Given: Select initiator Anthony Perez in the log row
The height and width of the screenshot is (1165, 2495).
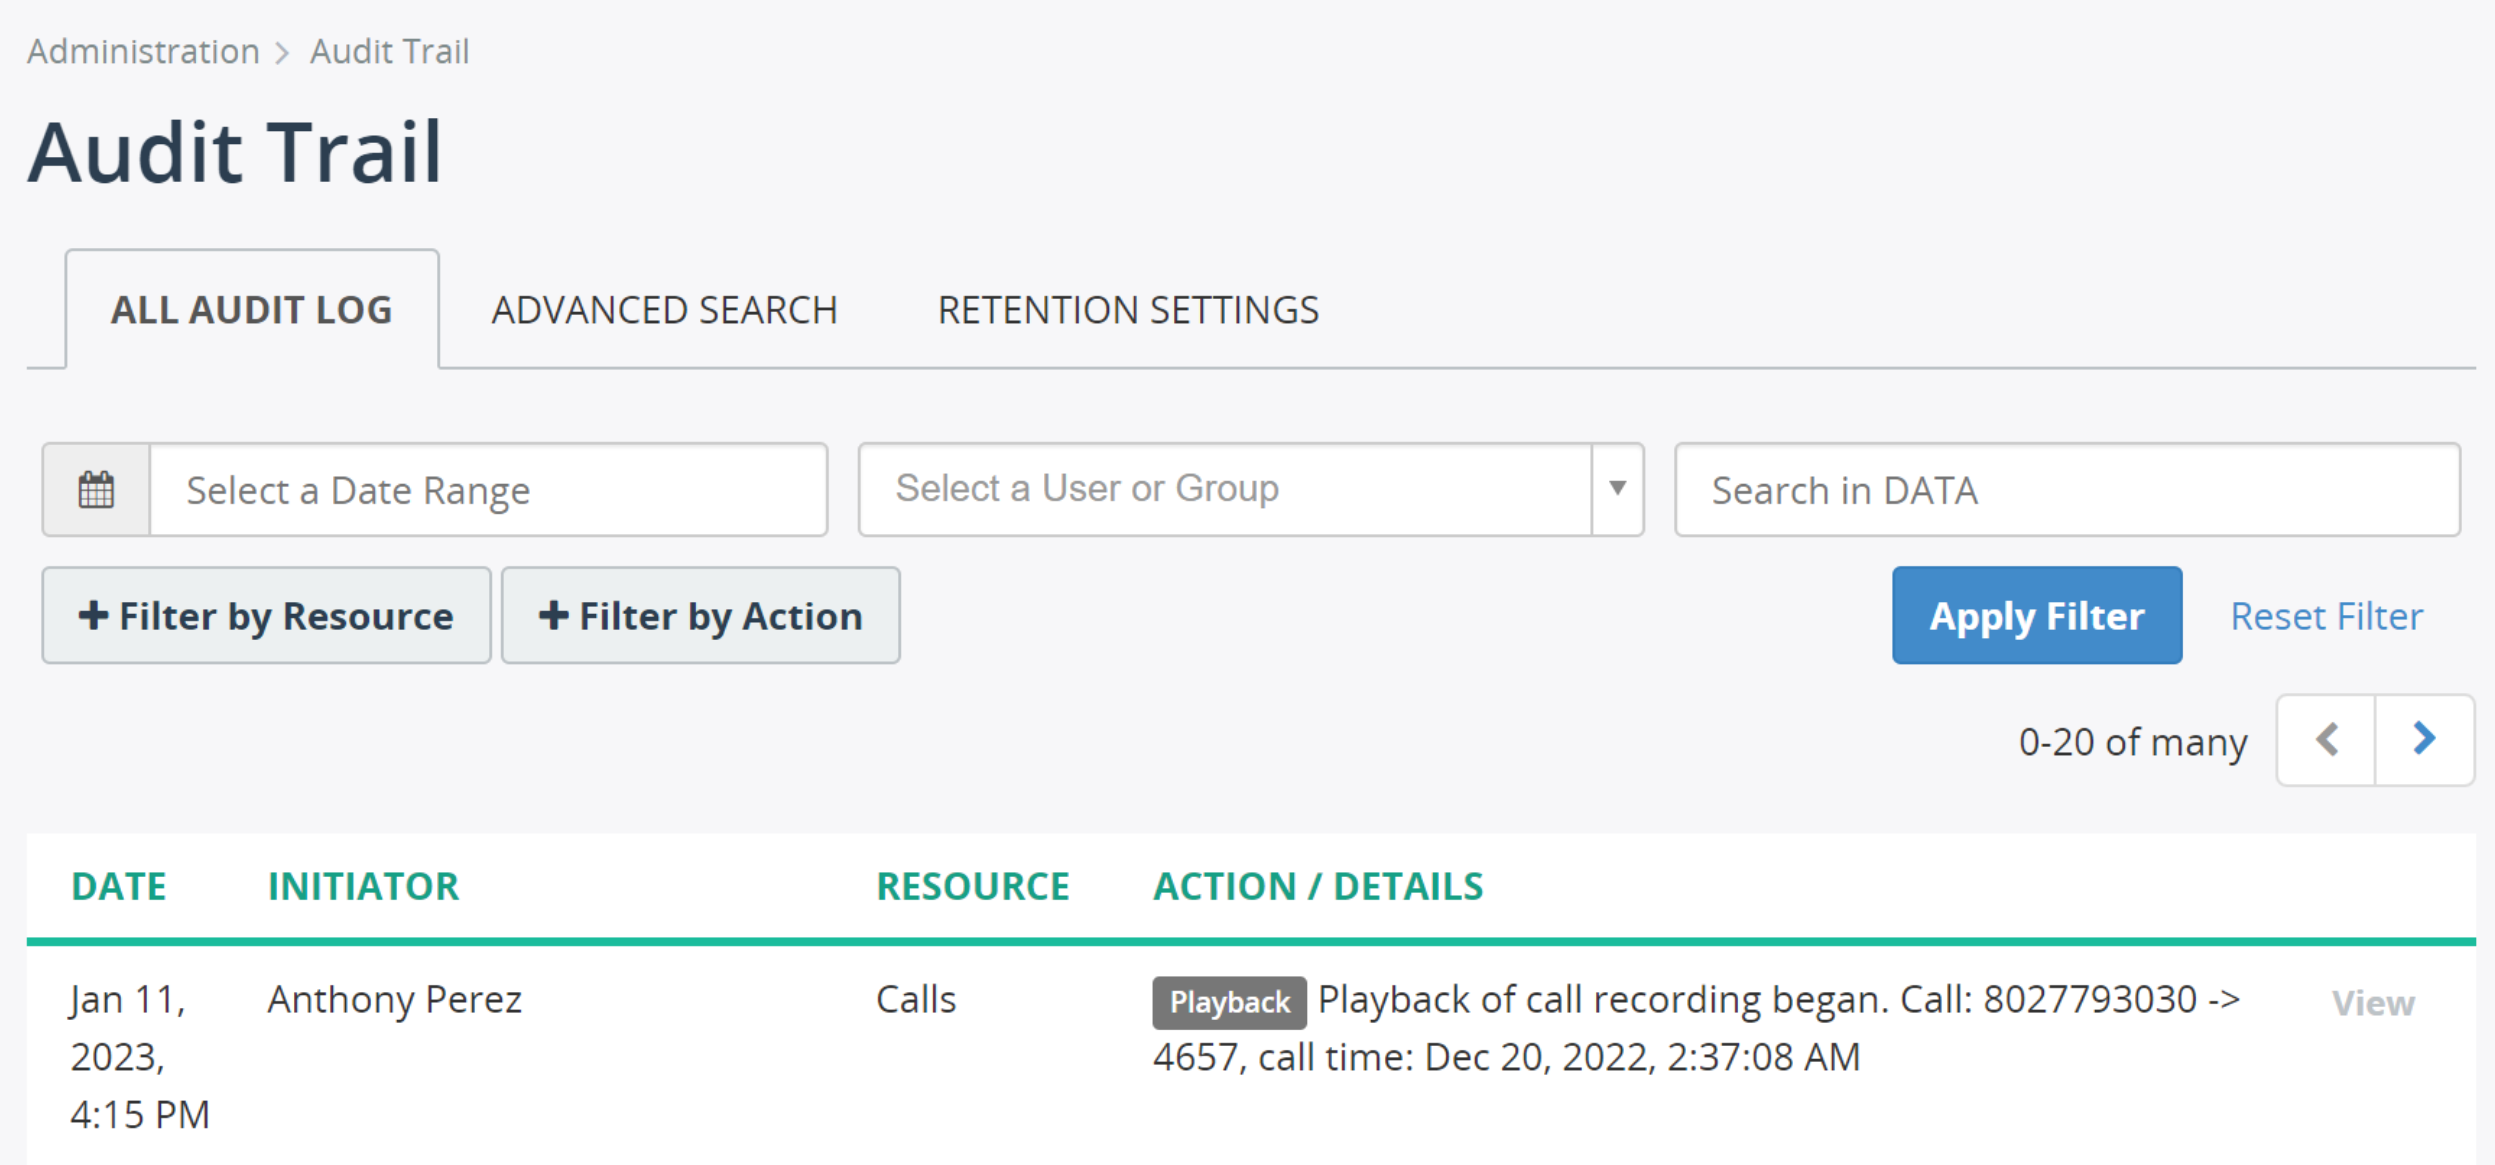Looking at the screenshot, I should click(x=394, y=999).
